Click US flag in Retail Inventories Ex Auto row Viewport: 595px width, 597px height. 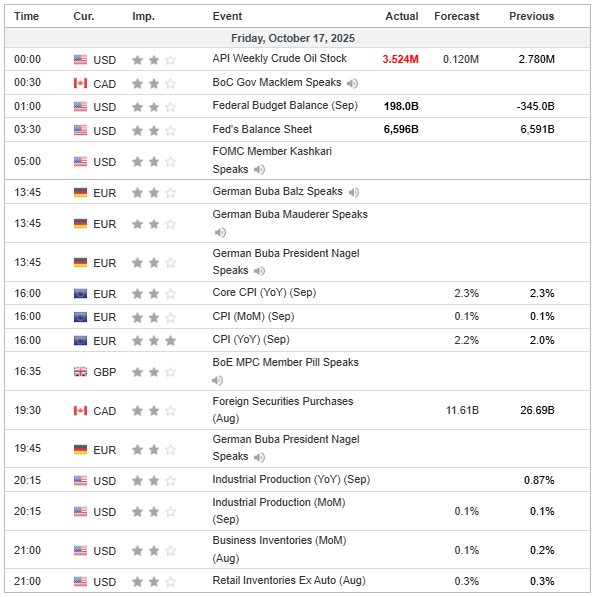tap(80, 581)
